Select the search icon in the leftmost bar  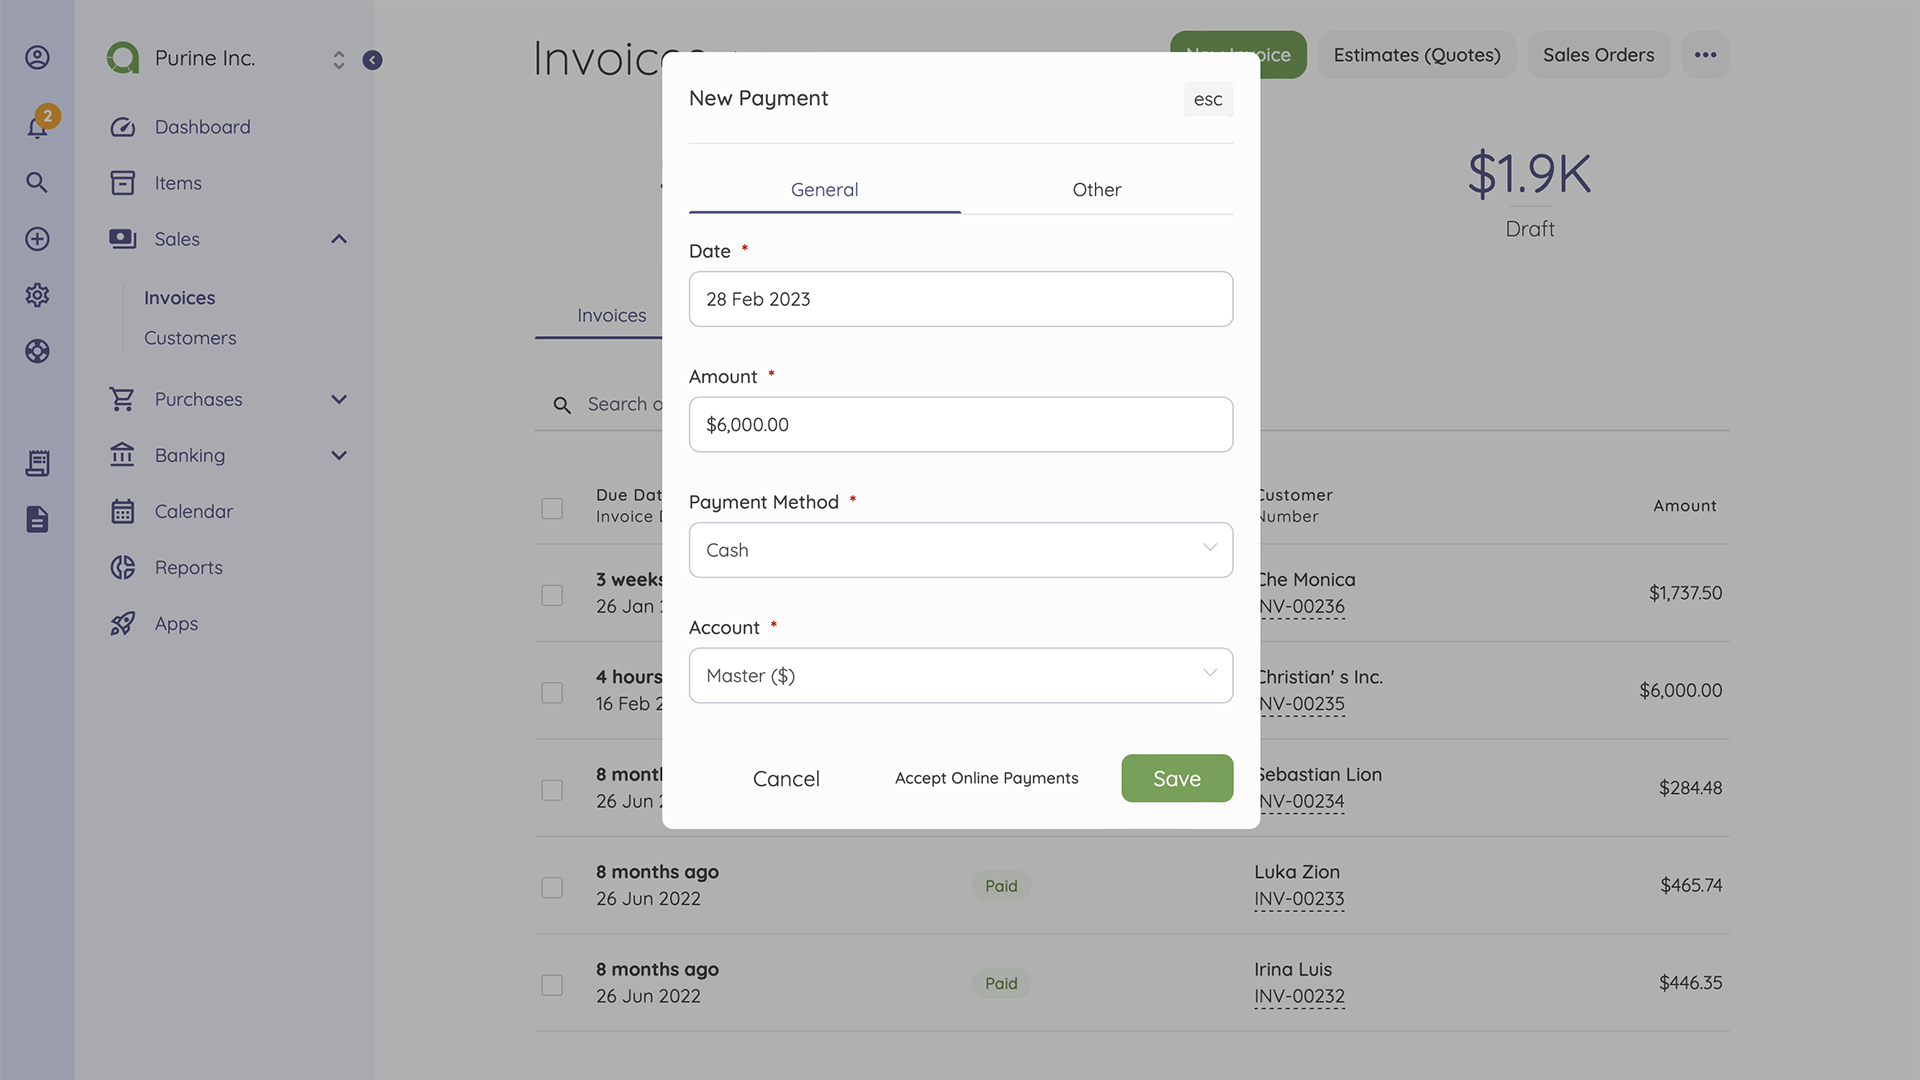(37, 182)
